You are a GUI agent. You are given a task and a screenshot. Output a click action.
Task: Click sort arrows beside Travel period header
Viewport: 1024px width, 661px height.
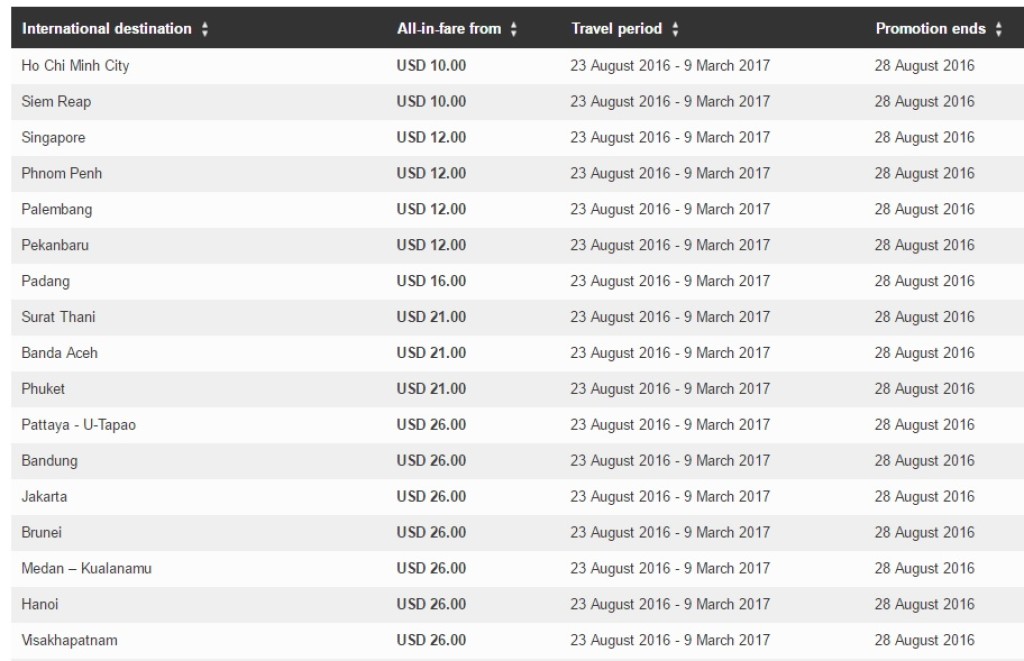tap(675, 30)
